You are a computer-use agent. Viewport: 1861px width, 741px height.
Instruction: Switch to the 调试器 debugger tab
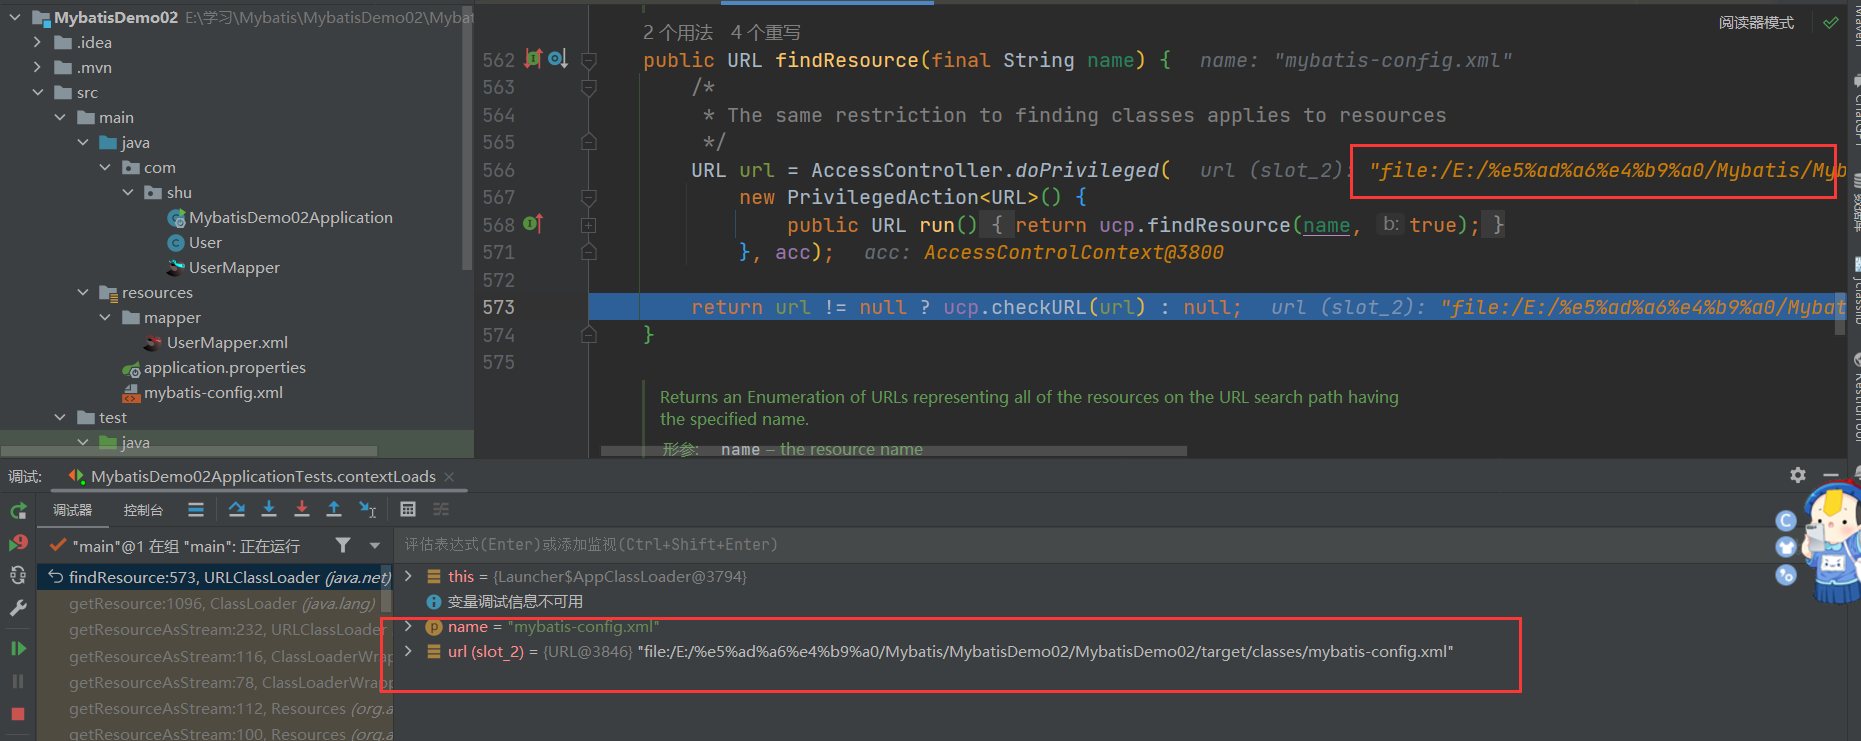(x=72, y=510)
